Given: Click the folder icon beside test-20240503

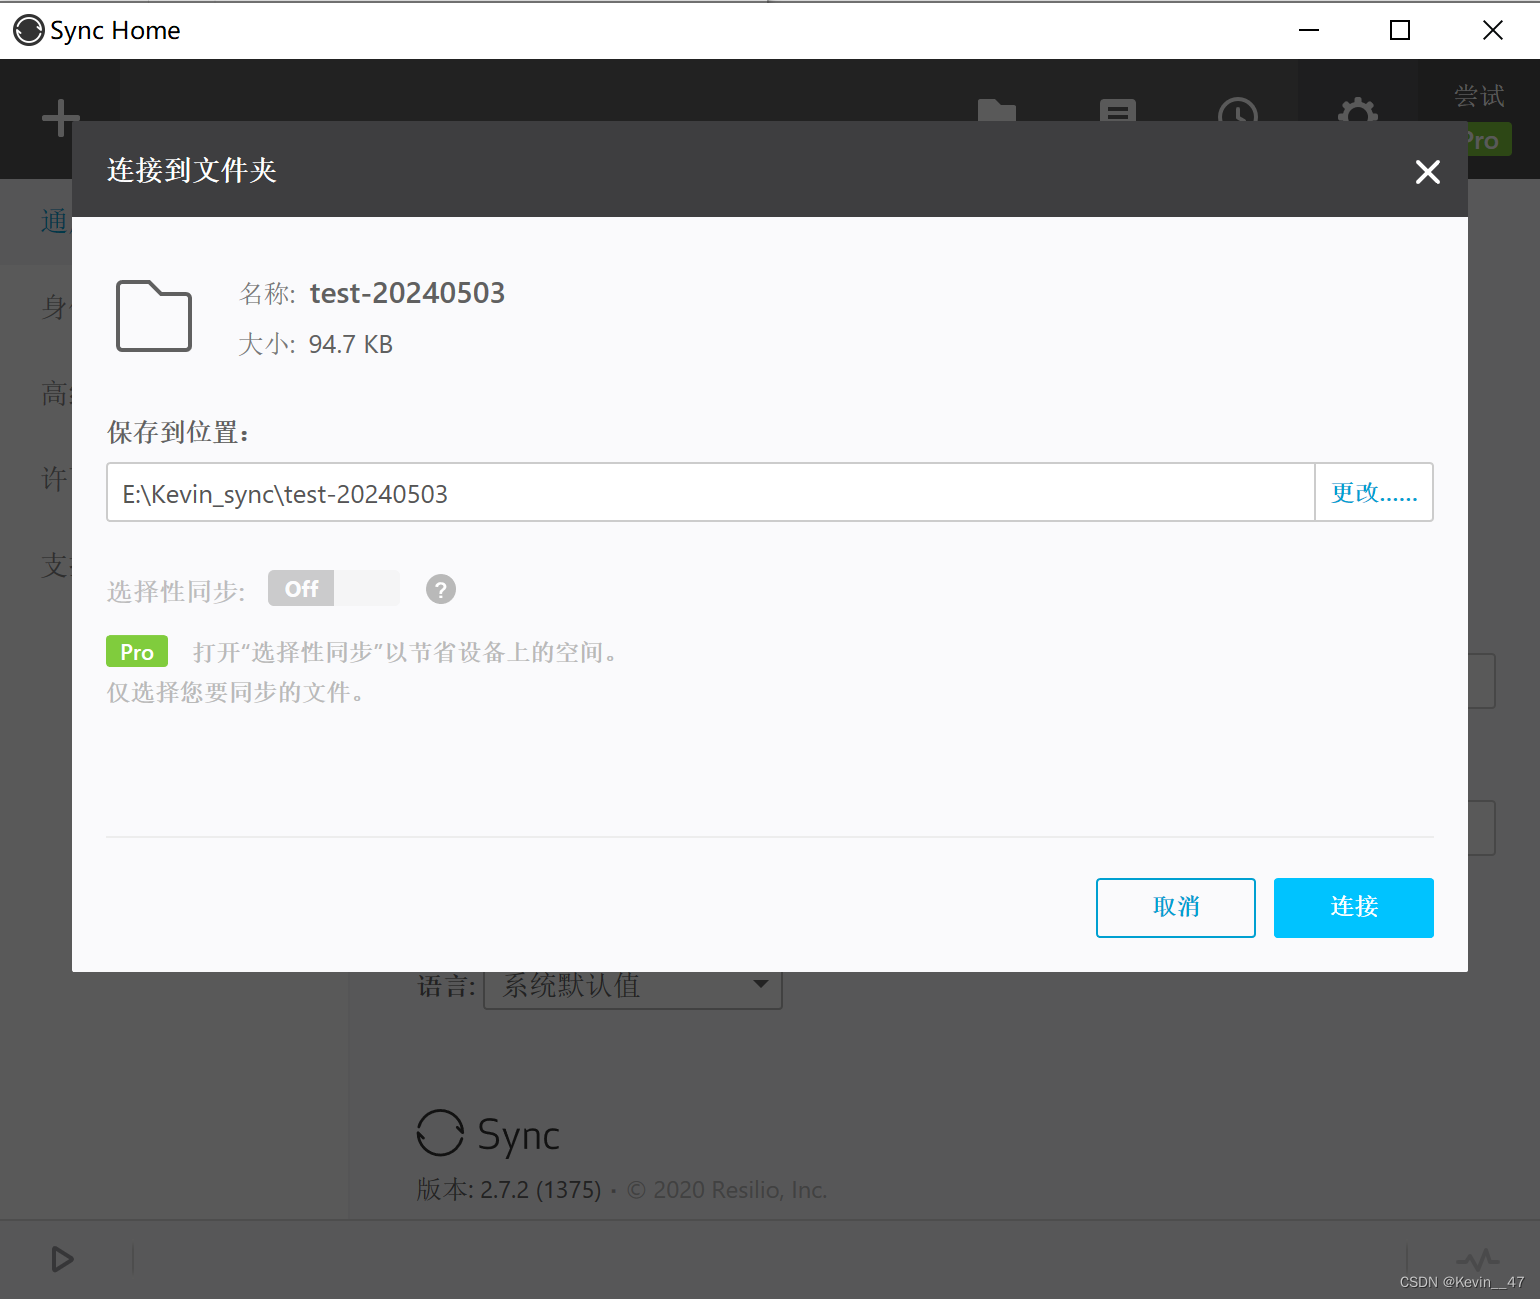Looking at the screenshot, I should 154,316.
